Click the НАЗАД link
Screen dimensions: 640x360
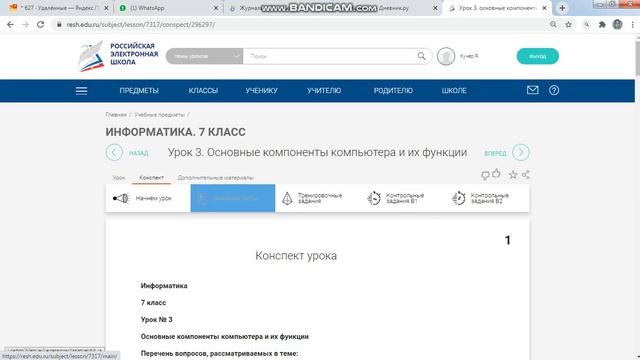tap(138, 153)
